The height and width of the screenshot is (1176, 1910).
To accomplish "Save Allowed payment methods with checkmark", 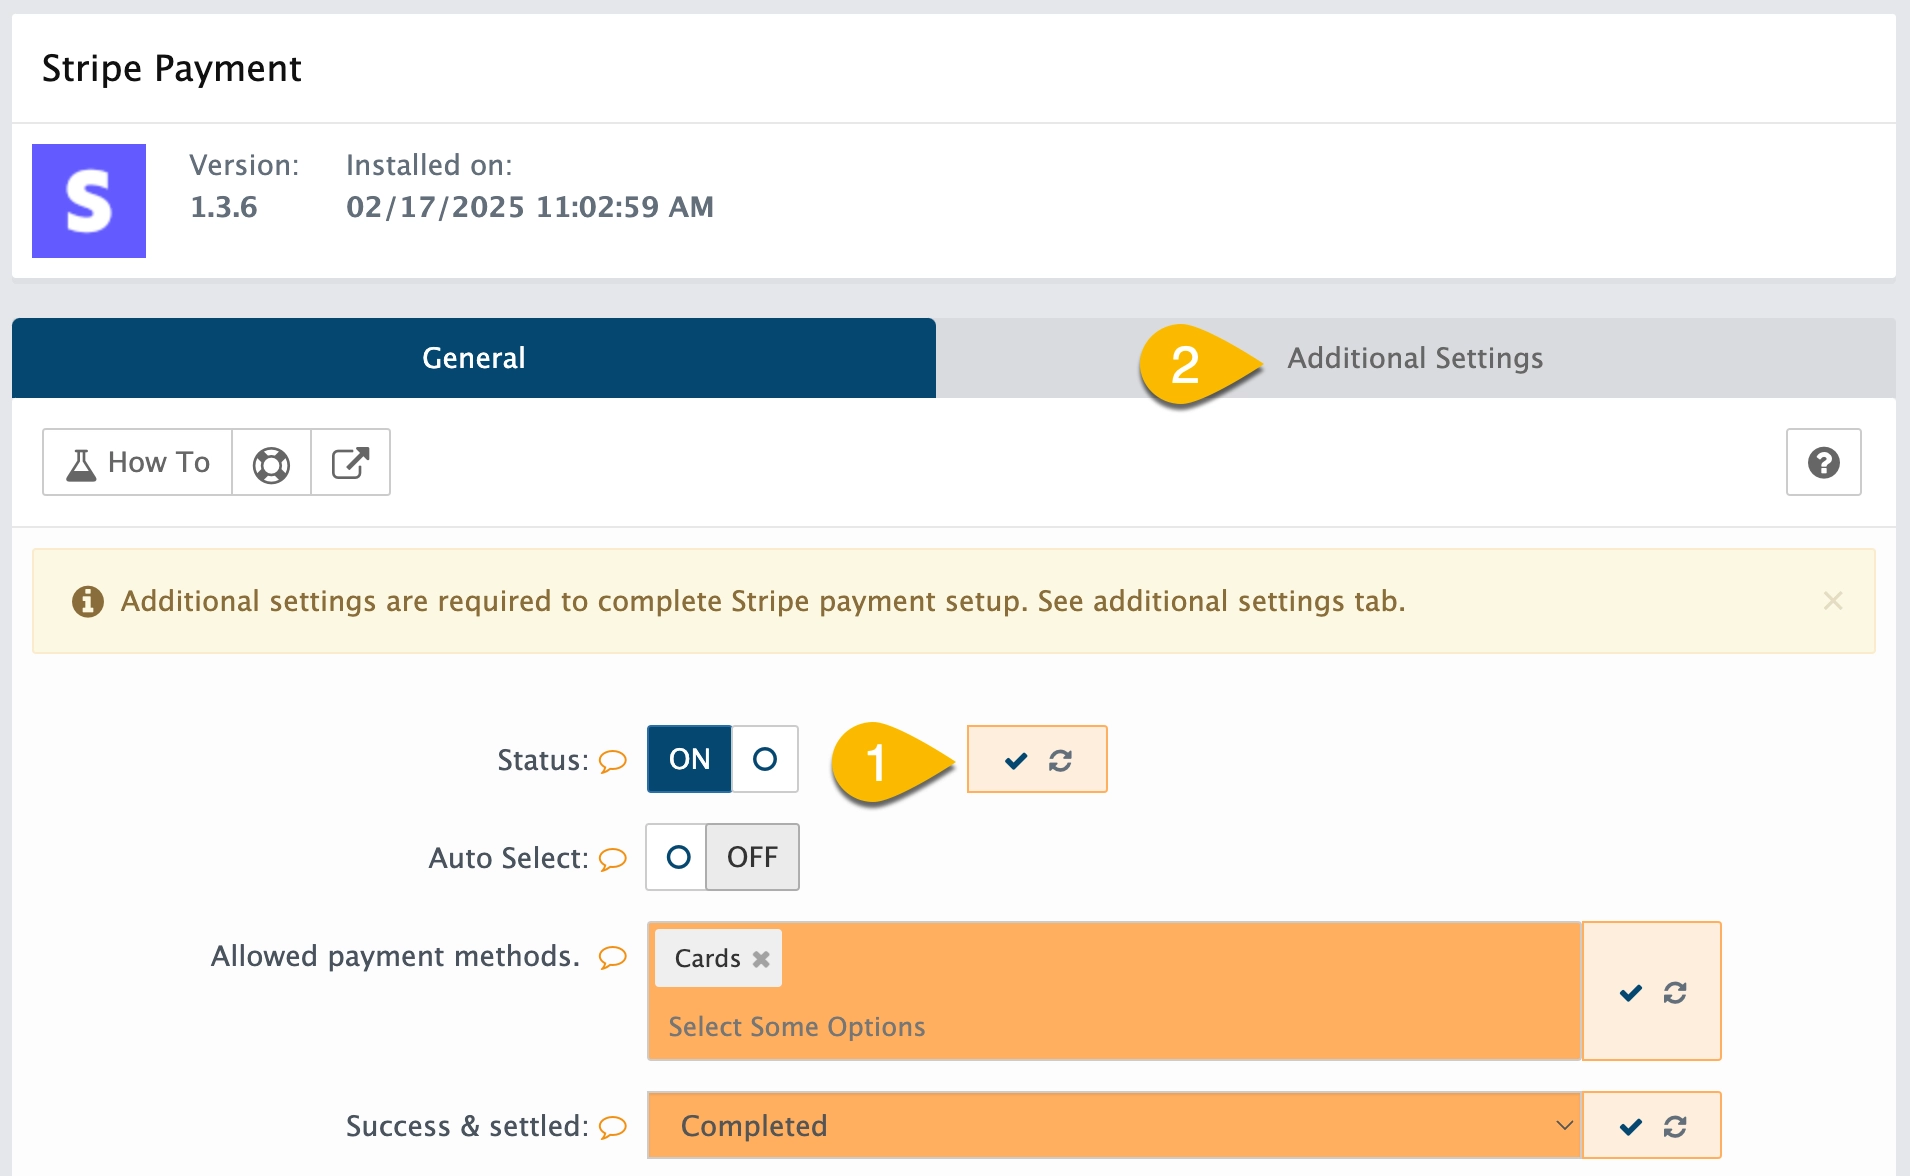I will click(1631, 993).
